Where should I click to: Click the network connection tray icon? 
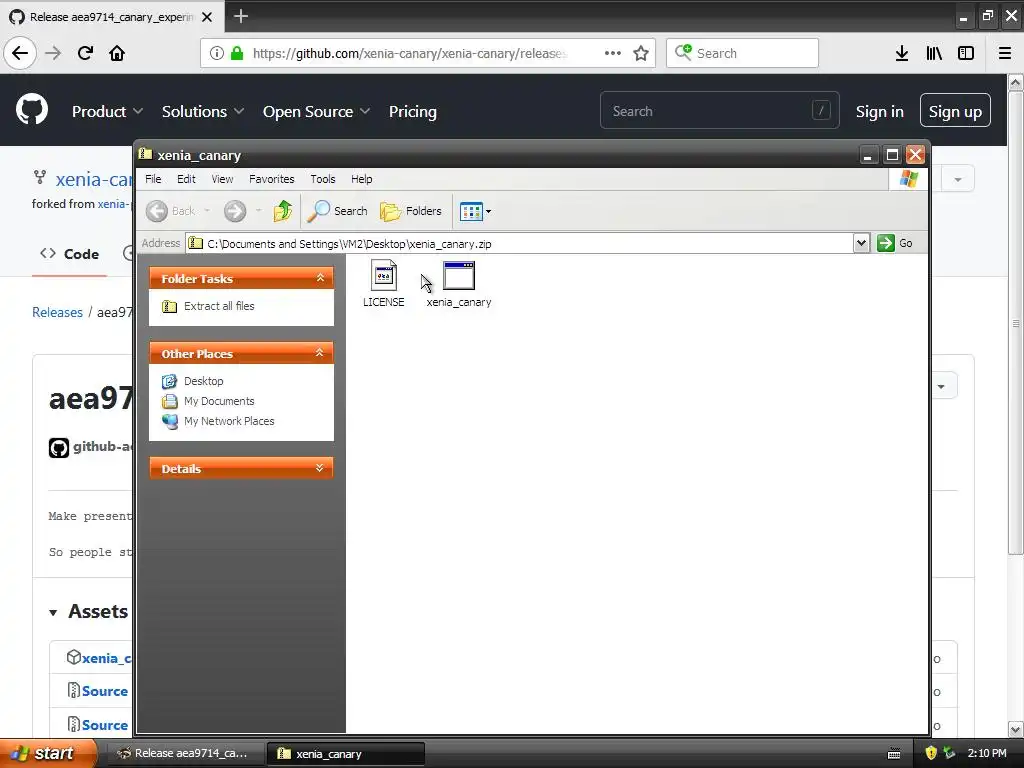[949, 753]
